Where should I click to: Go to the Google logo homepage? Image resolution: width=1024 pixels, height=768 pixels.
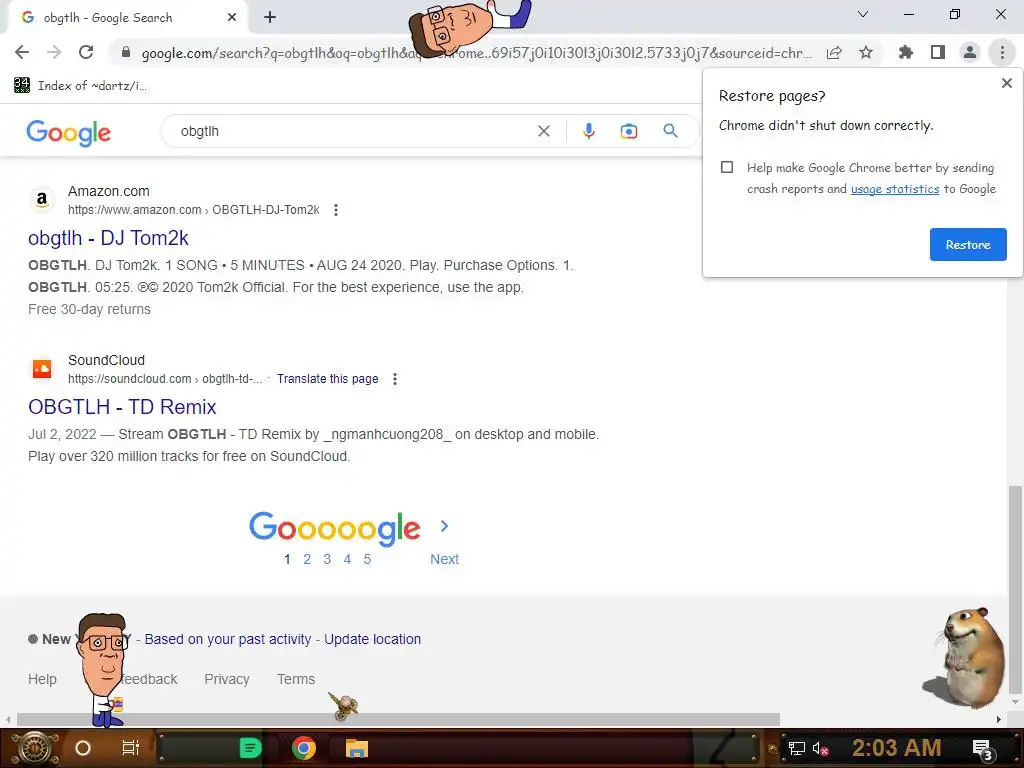pos(69,133)
